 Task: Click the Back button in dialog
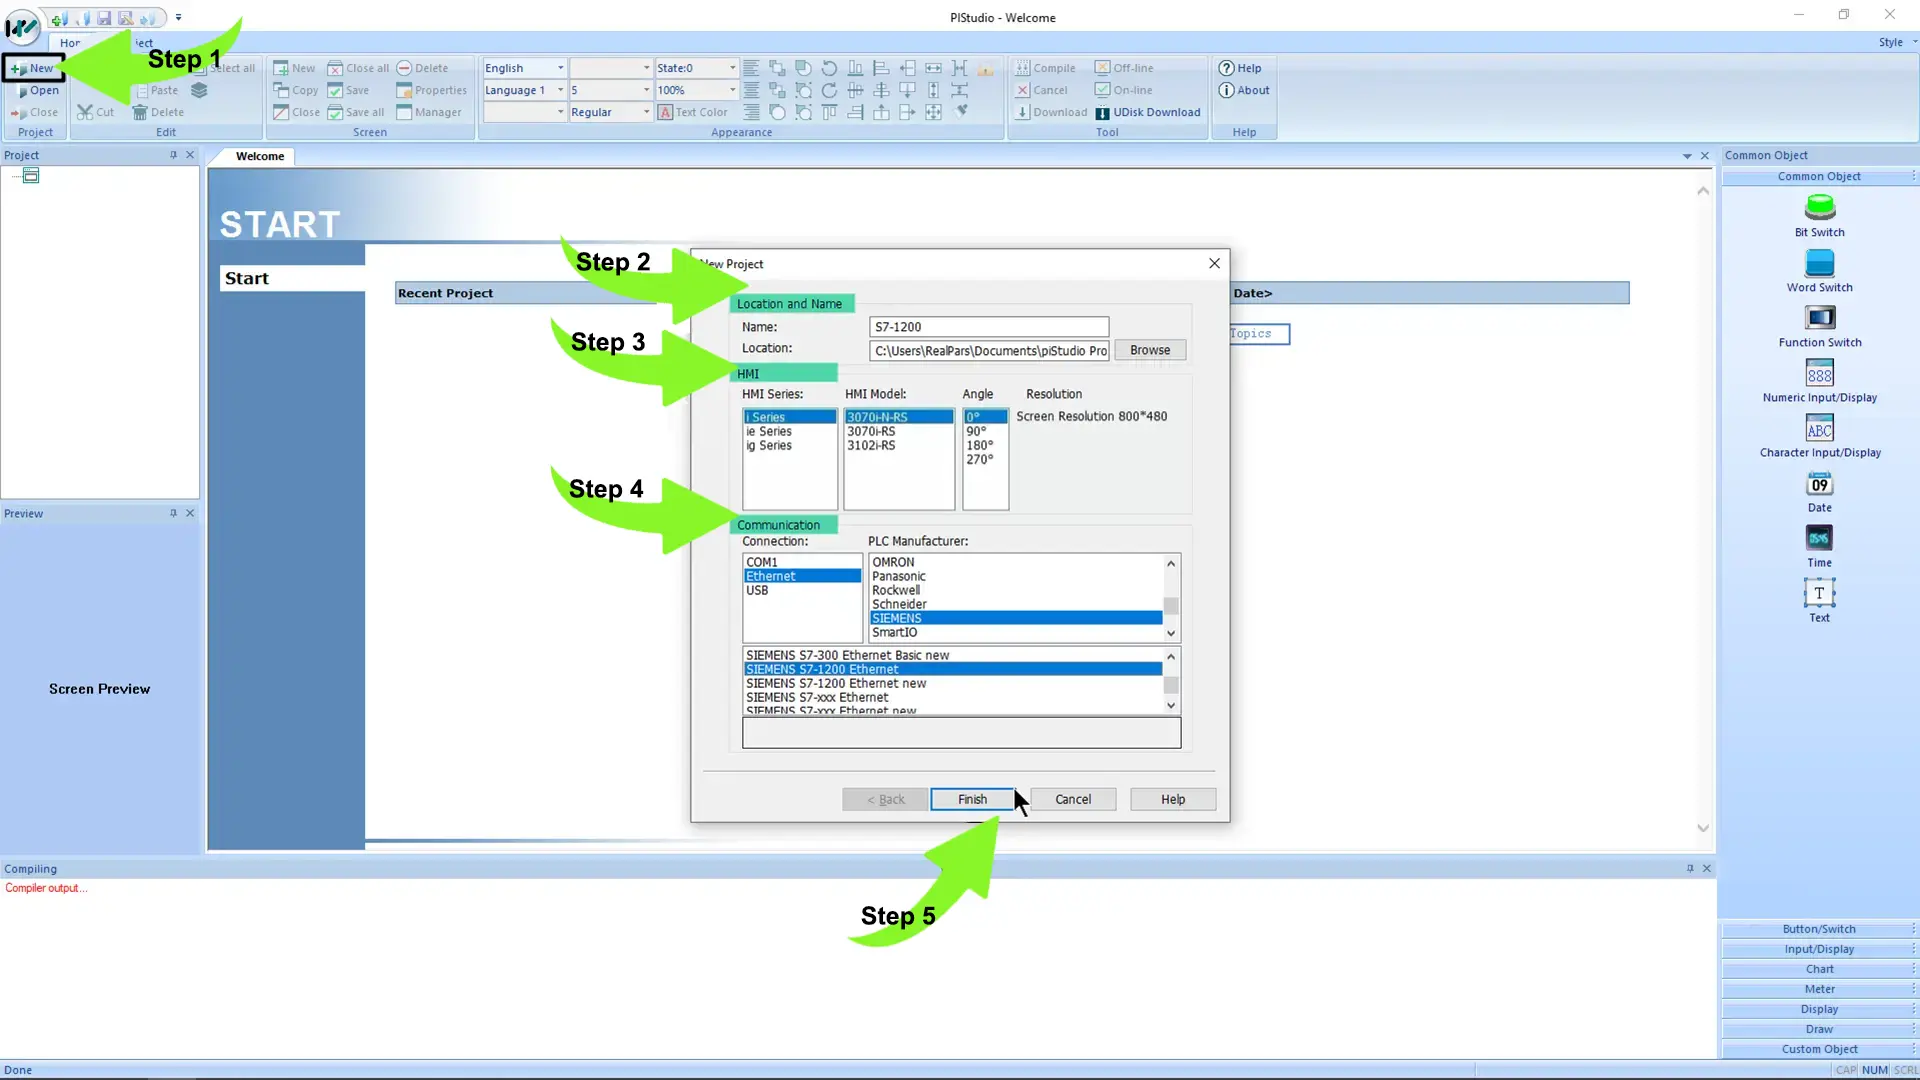(885, 799)
